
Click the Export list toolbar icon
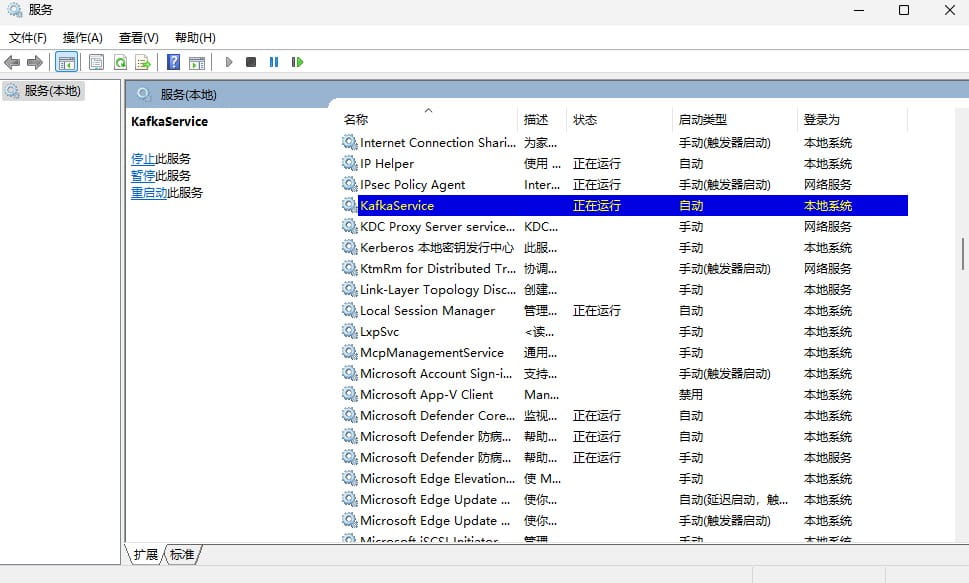click(x=143, y=62)
